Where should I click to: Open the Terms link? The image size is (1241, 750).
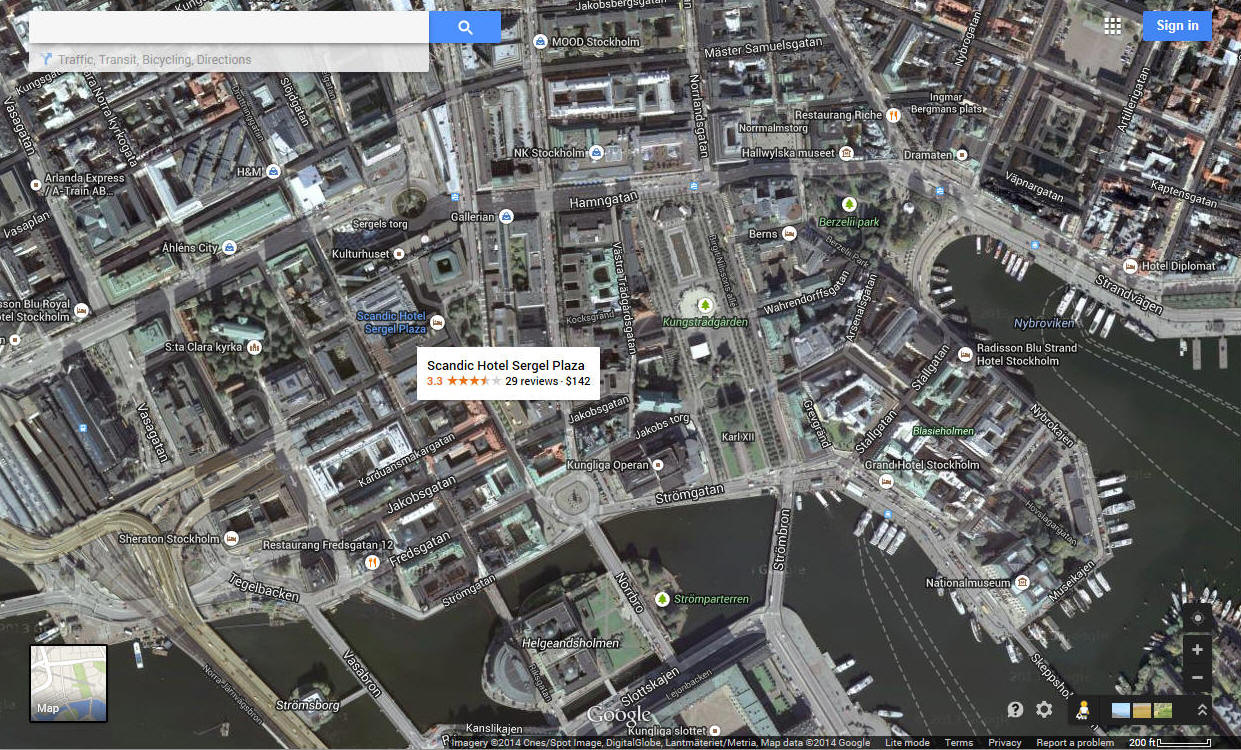[959, 743]
